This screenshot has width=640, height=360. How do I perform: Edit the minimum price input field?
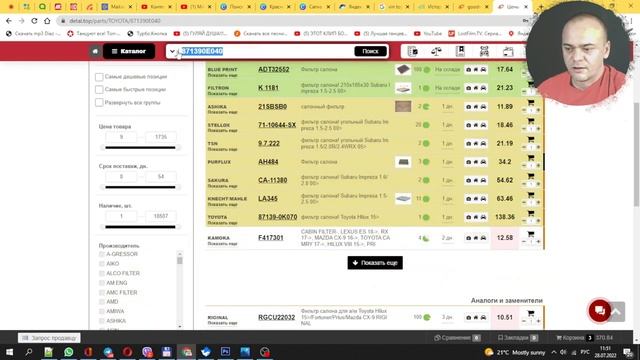point(121,137)
